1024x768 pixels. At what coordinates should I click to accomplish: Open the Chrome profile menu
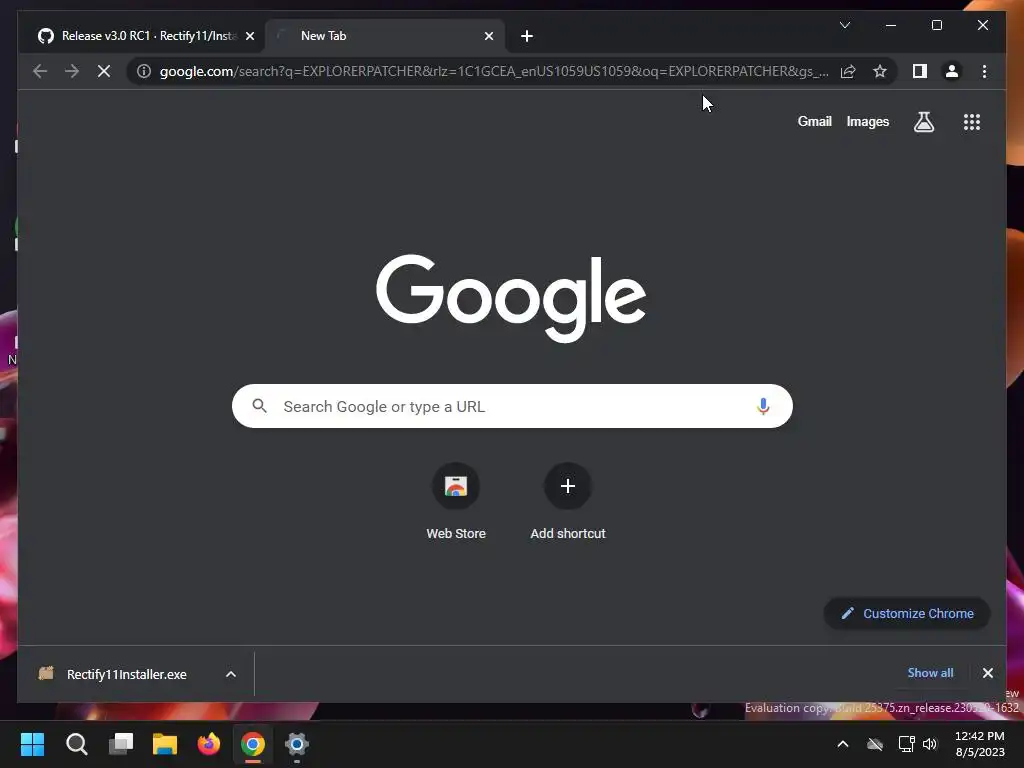[x=952, y=71]
